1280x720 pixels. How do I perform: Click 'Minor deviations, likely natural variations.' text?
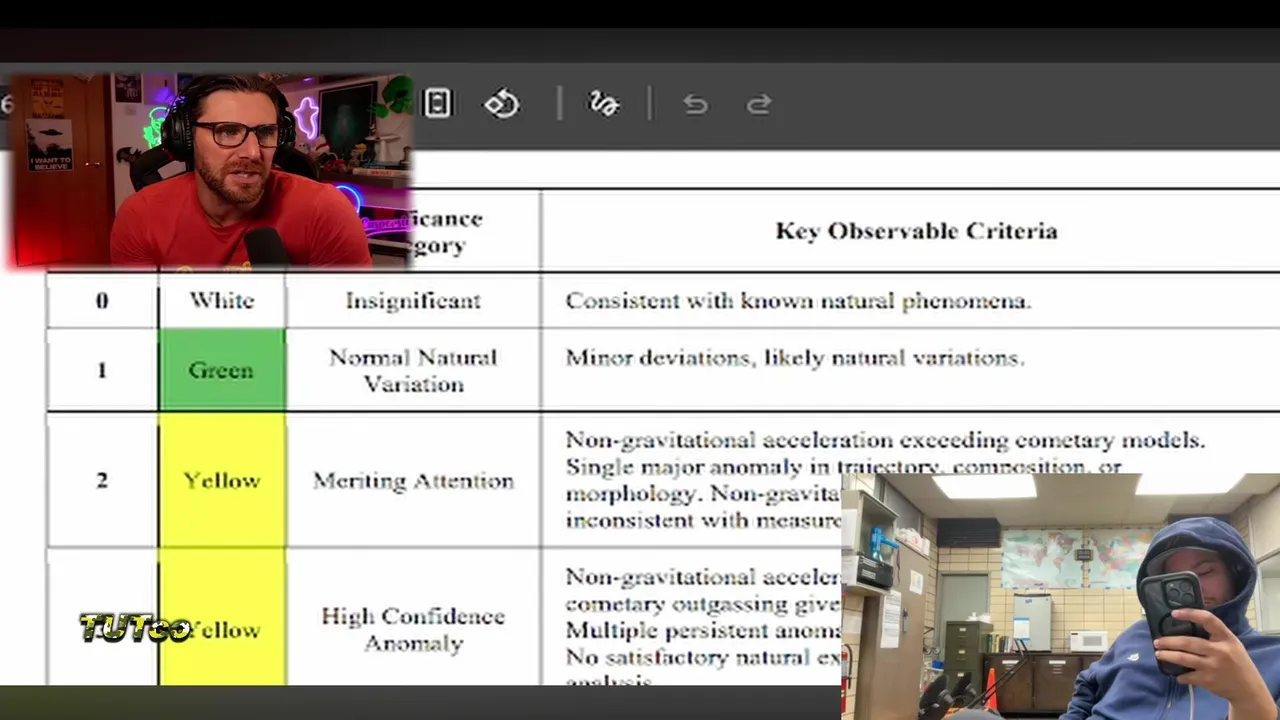pos(795,357)
